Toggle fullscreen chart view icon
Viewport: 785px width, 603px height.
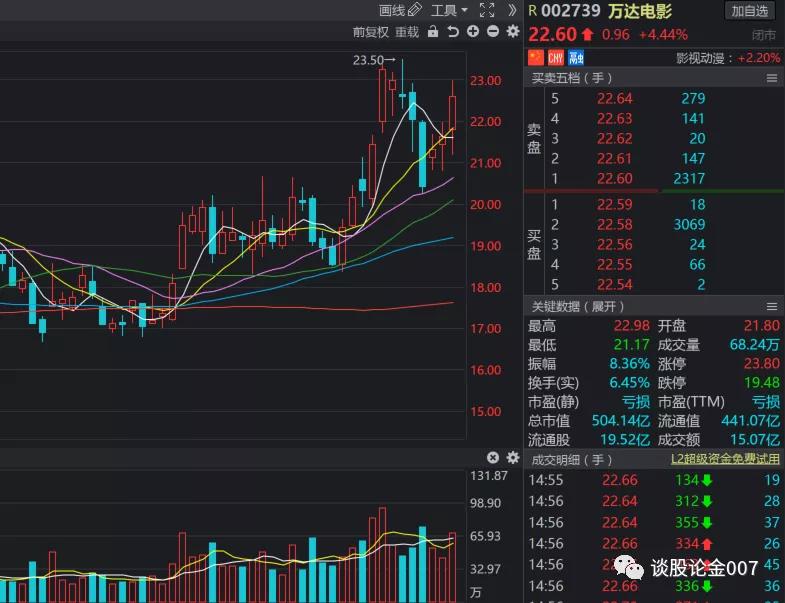pos(487,10)
